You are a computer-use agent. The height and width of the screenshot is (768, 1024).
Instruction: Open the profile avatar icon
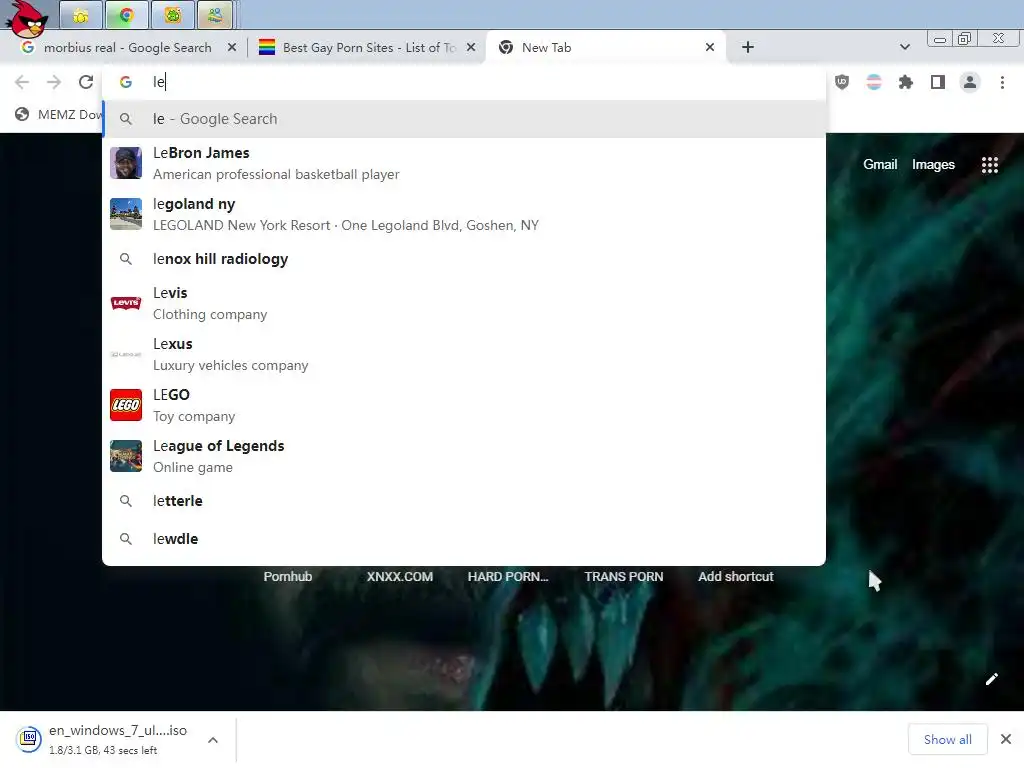pos(970,82)
